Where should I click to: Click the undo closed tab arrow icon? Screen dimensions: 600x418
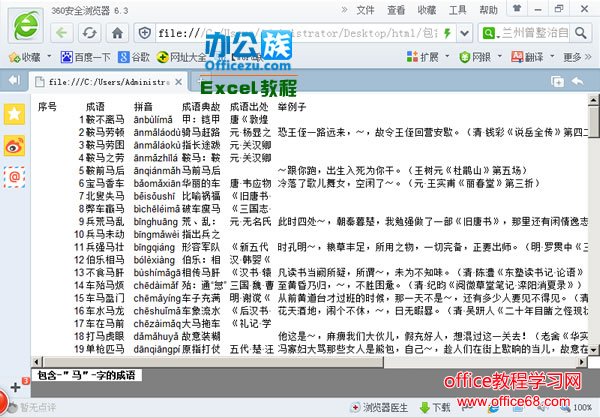coord(577,81)
